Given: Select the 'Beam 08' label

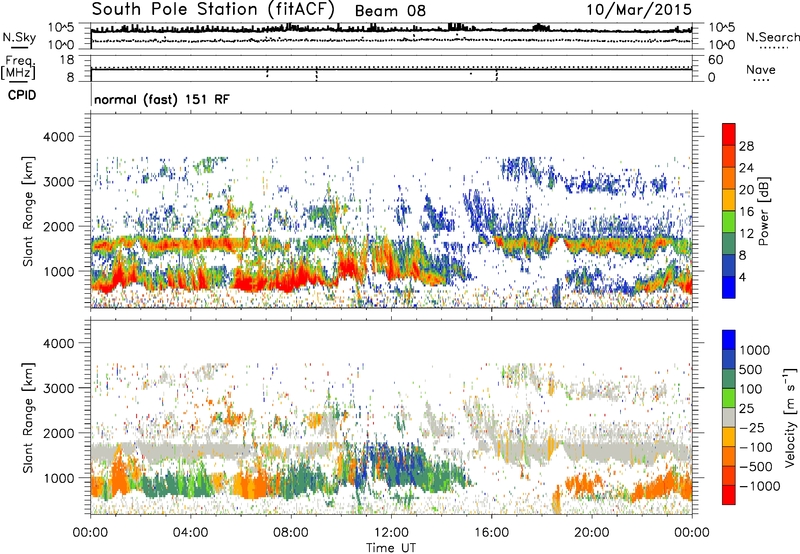Looking at the screenshot, I should pos(390,11).
